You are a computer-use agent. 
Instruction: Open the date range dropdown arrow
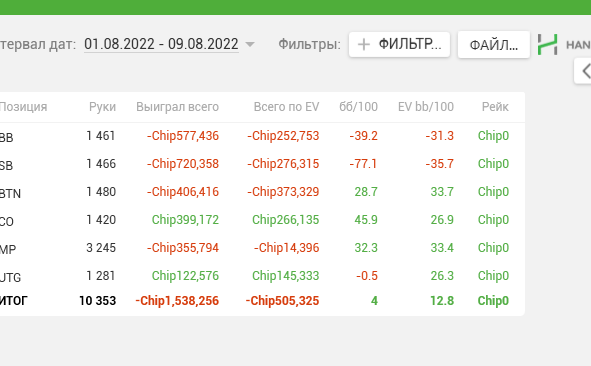[250, 44]
